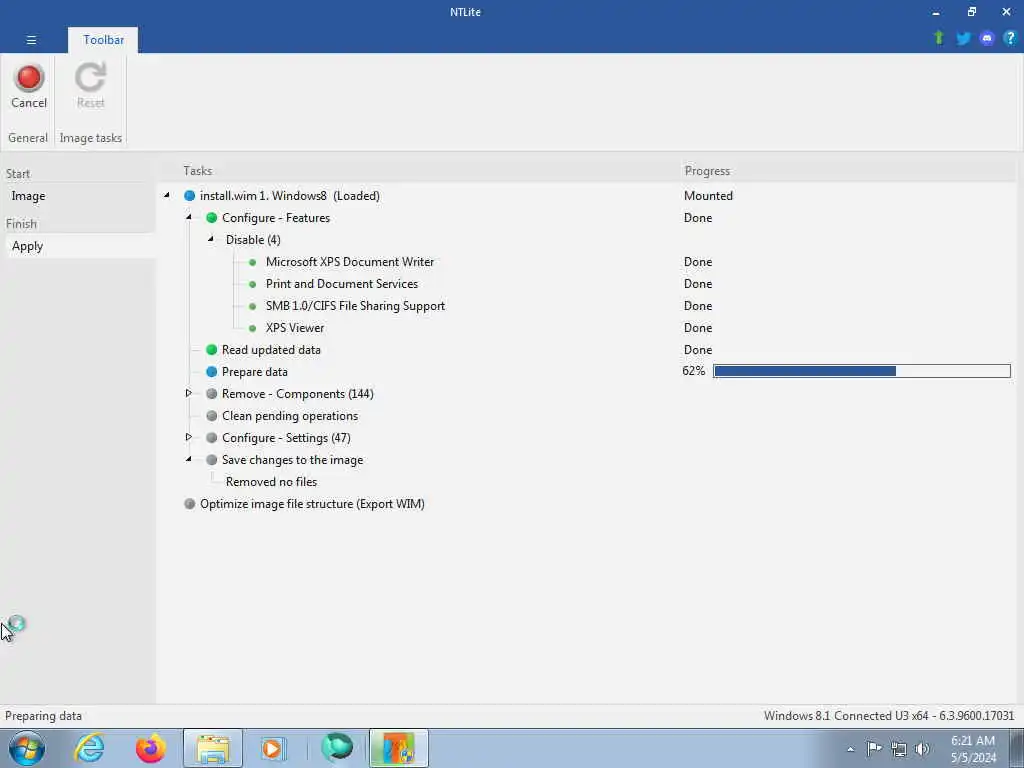
Task: Select Optimize image file structure (Export WIM)
Action: pos(312,504)
